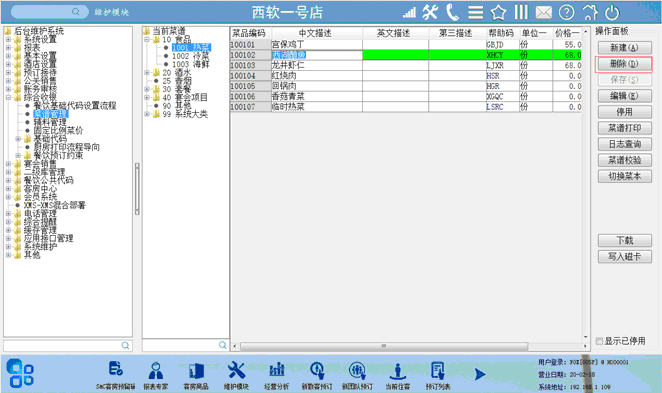Open 当前住客 from bottom toolbar

pyautogui.click(x=398, y=375)
